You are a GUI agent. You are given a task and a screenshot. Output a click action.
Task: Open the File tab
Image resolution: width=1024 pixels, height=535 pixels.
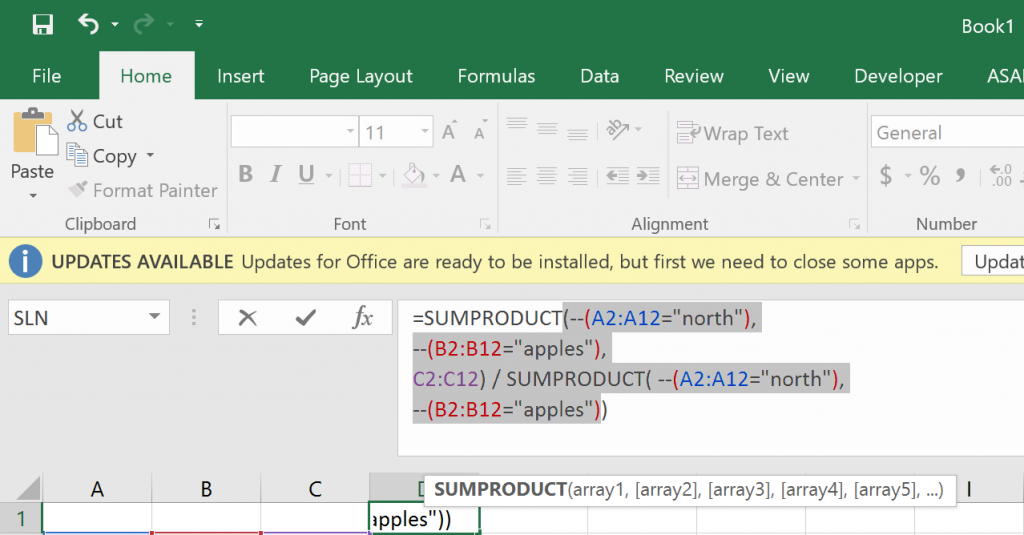click(x=46, y=76)
